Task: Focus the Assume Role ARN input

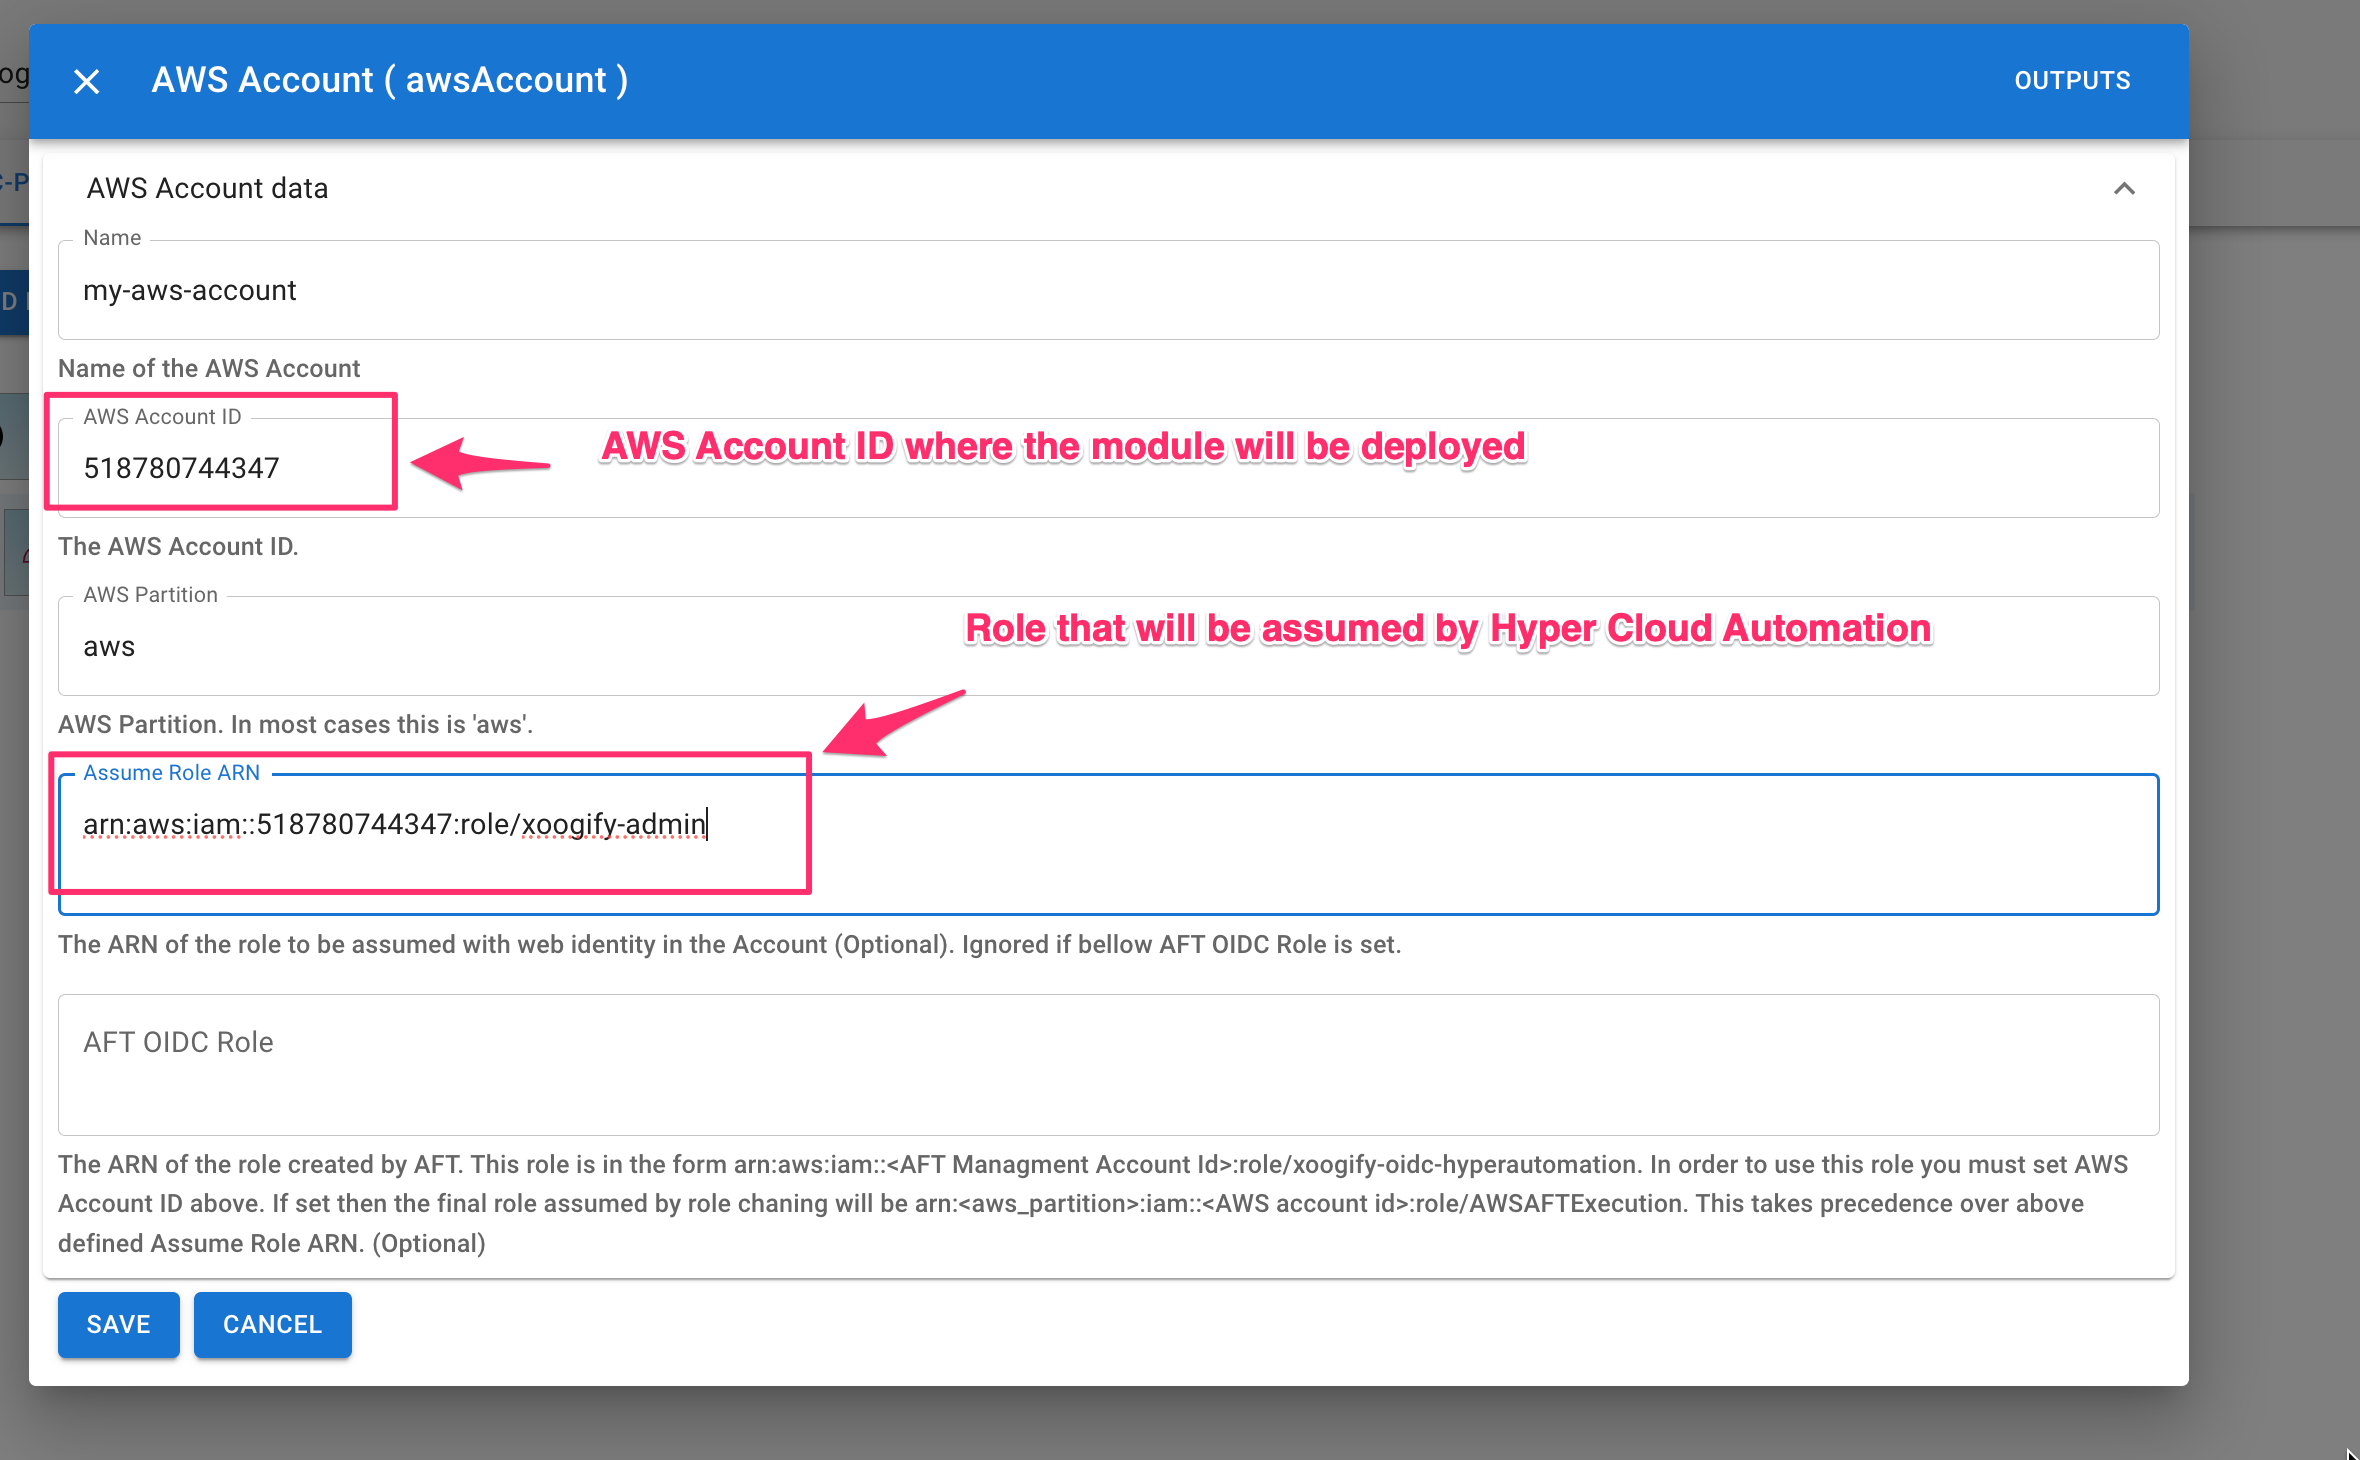Action: (1100, 824)
